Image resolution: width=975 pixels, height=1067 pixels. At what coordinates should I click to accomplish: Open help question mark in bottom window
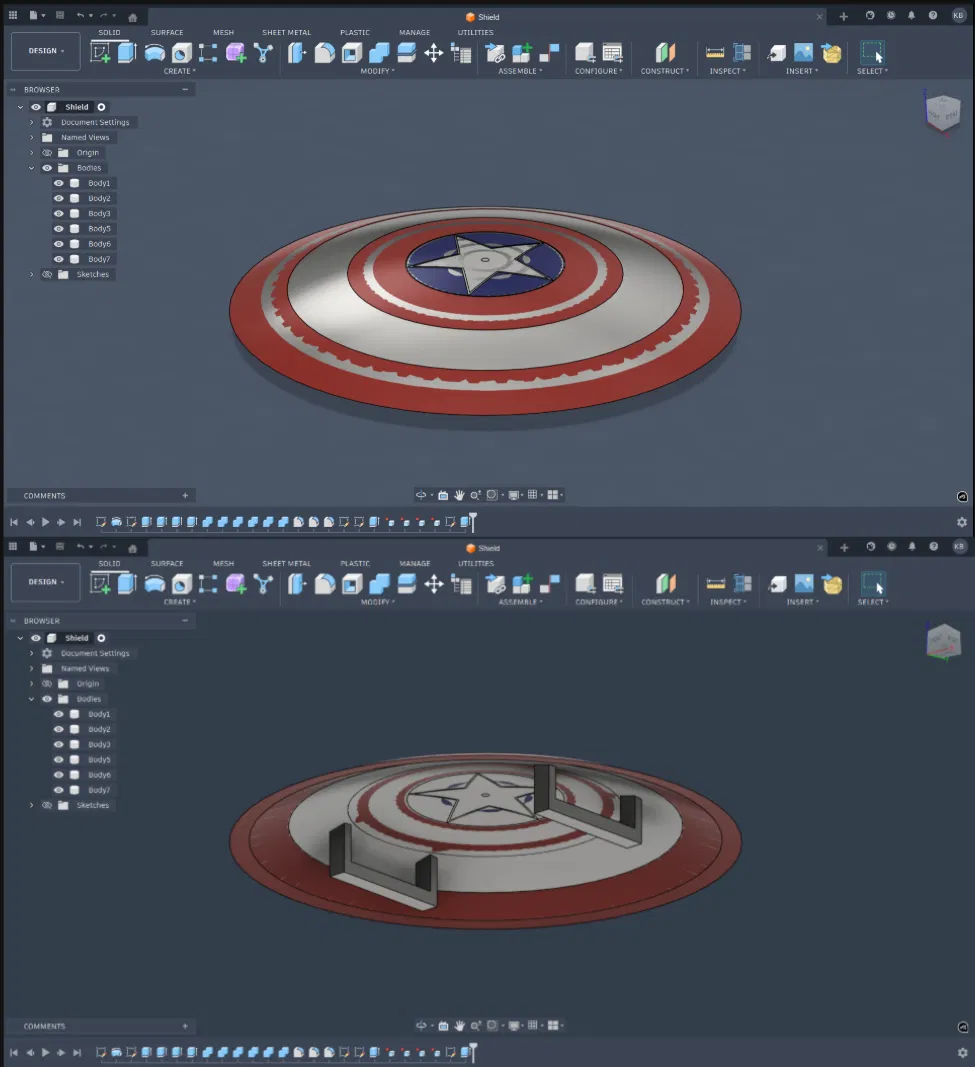point(933,546)
